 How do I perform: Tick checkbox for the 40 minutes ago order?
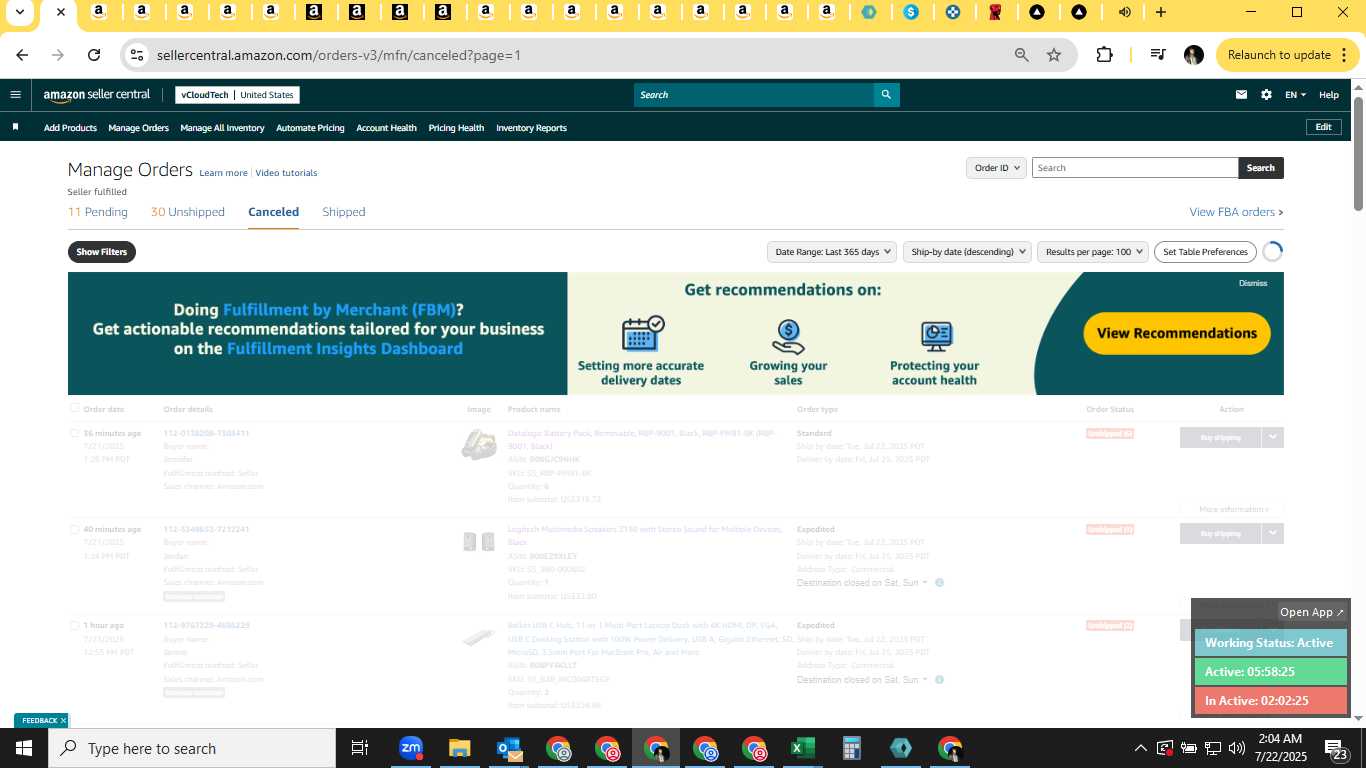click(x=74, y=529)
